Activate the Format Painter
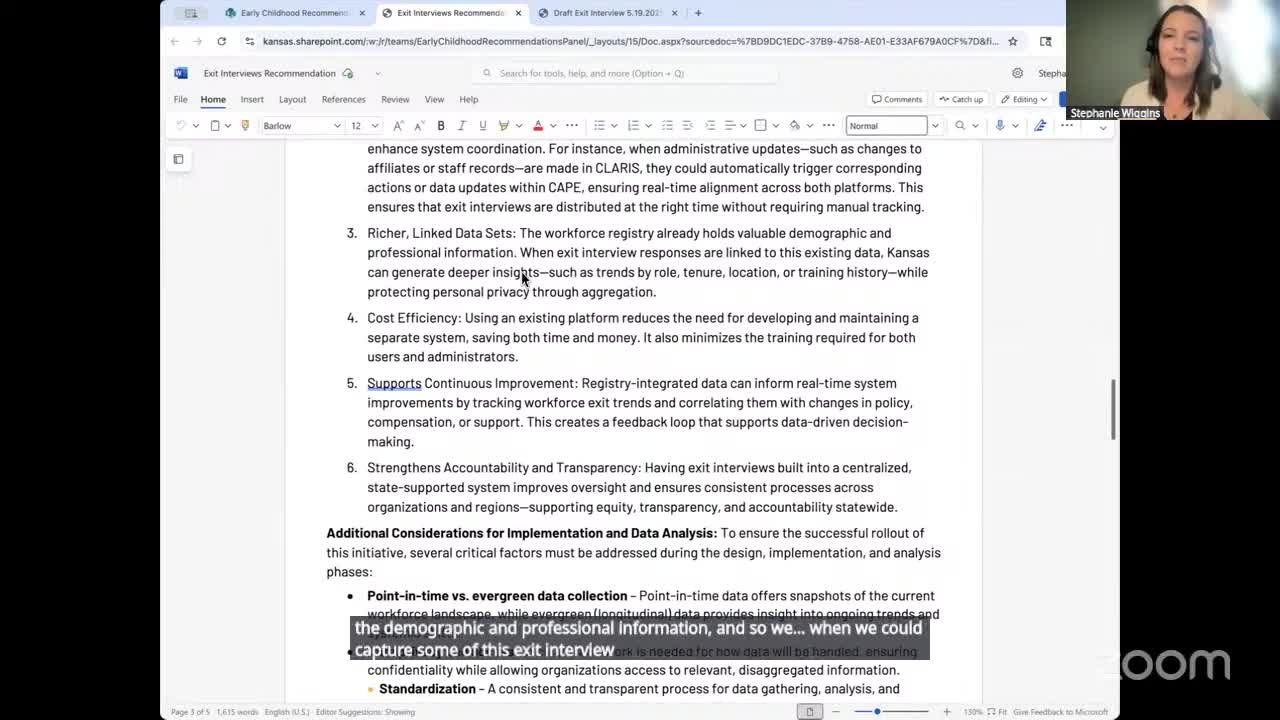Viewport: 1280px width, 720px height. point(245,125)
